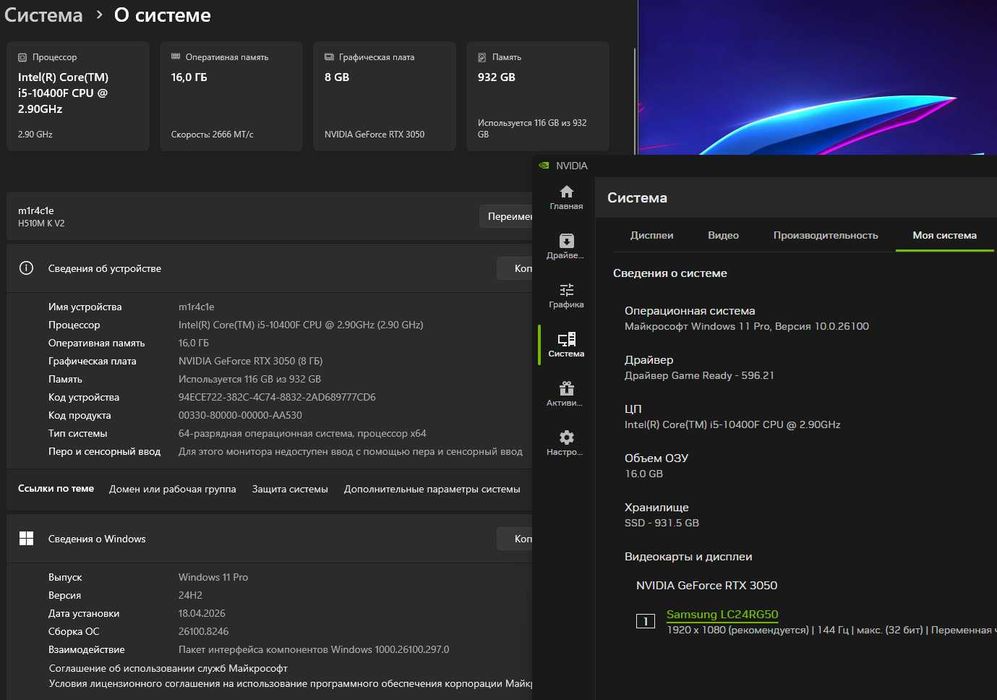
Task: Switch to Дисплеи tab in NVIDIA app
Action: click(652, 235)
